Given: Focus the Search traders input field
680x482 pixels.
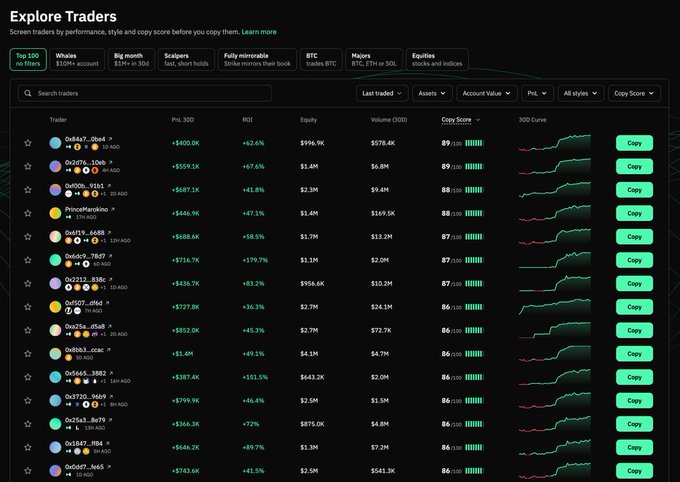Looking at the screenshot, I should click(x=145, y=93).
